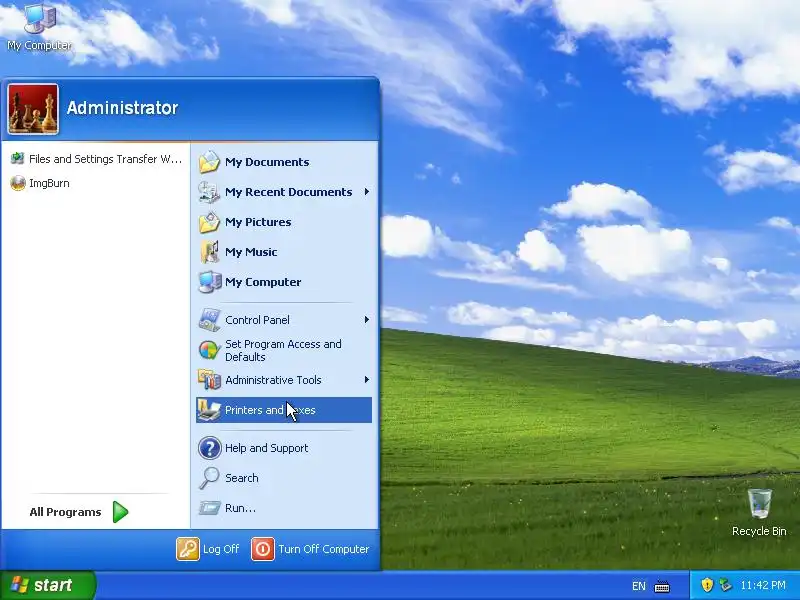Click the All Programs label

coord(65,512)
